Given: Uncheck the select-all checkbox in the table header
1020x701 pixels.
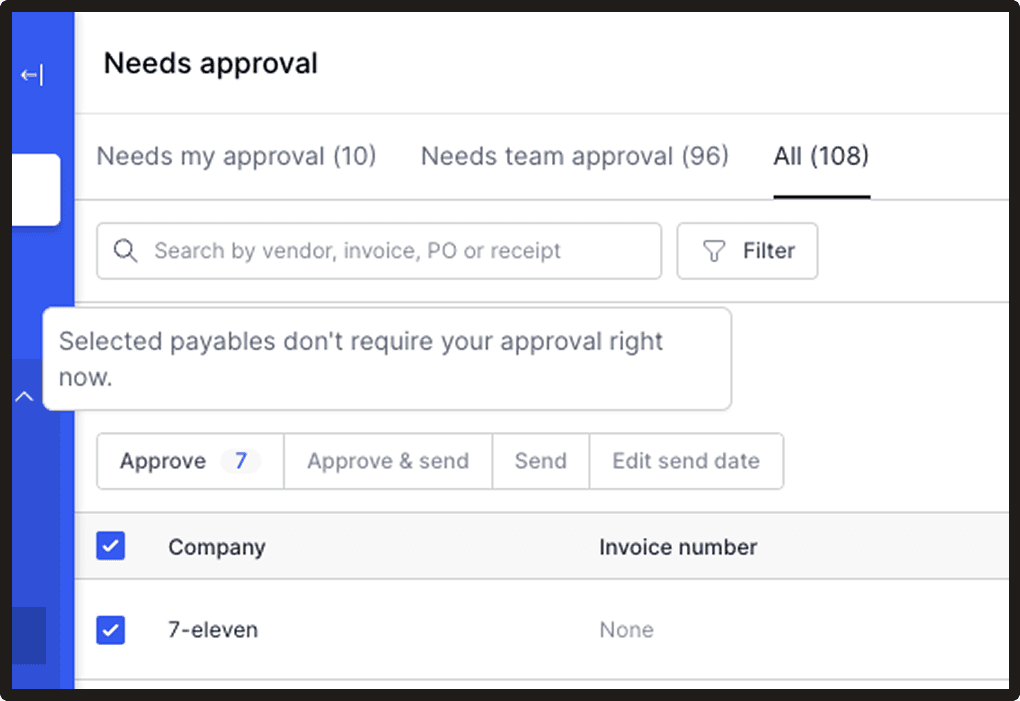Looking at the screenshot, I should pos(110,546).
